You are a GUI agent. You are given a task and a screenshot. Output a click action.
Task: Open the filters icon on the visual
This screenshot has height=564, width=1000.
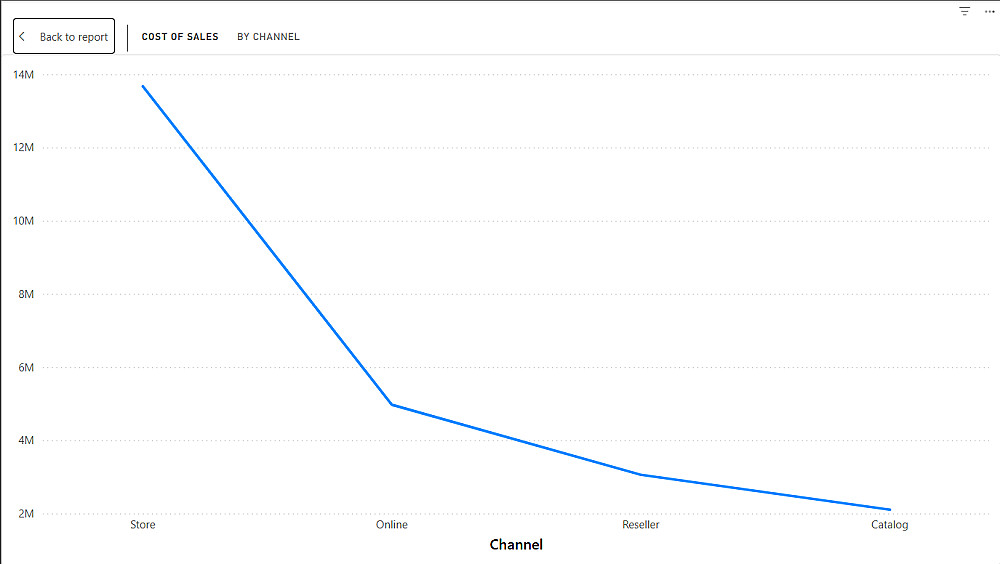click(965, 11)
